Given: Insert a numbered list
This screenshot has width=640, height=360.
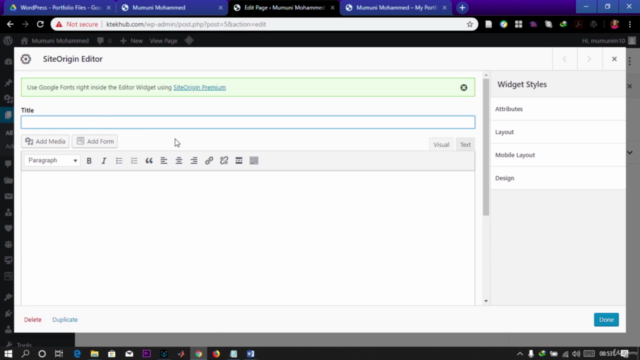Looking at the screenshot, I should click(134, 161).
